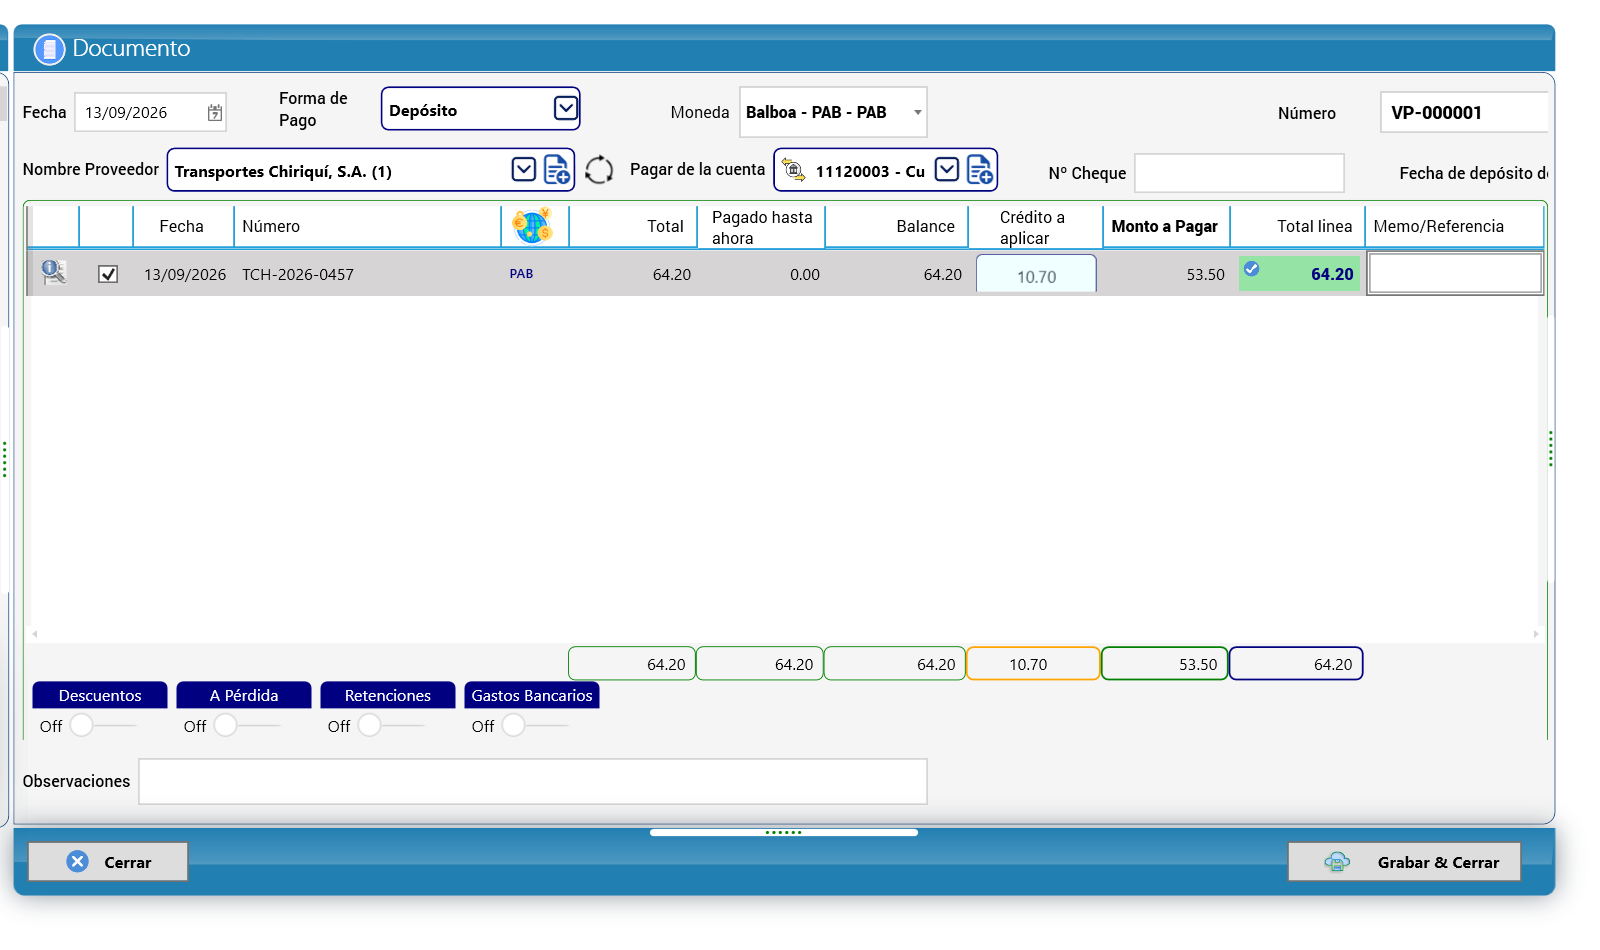The image size is (1600, 950).
Task: Click the PAB currency cell in row
Action: coord(521,273)
